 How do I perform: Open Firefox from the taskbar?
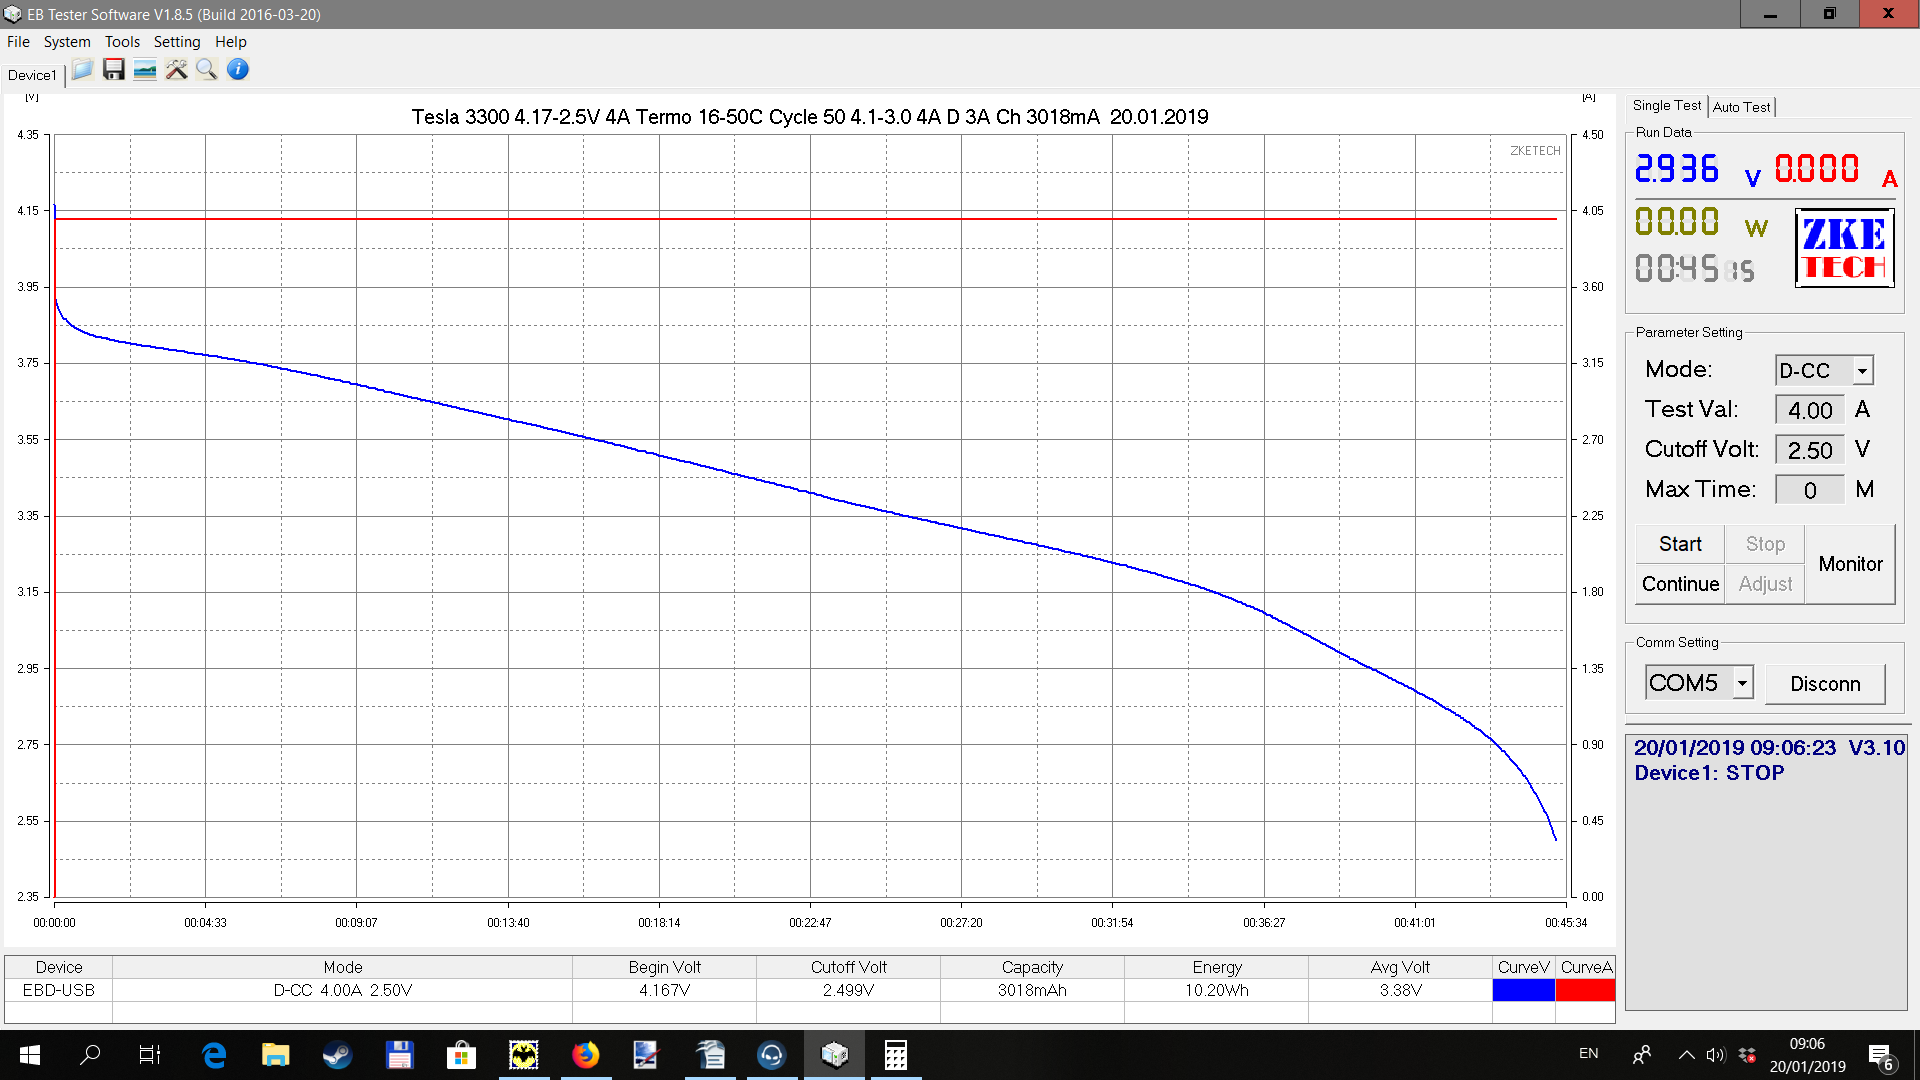tap(585, 1055)
